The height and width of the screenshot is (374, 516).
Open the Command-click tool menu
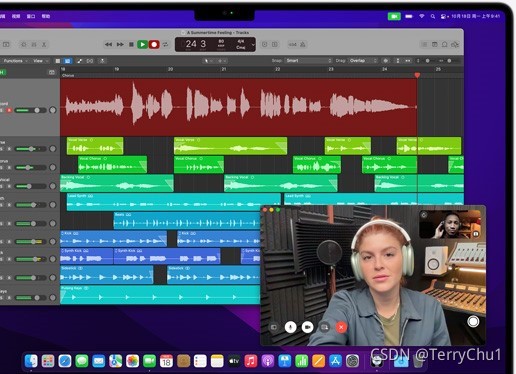(221, 61)
